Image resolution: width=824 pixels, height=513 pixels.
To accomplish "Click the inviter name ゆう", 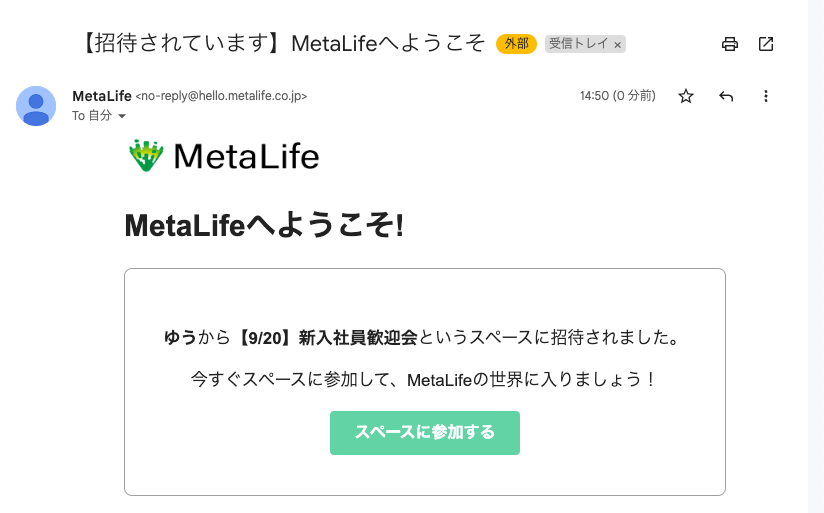I will (180, 337).
